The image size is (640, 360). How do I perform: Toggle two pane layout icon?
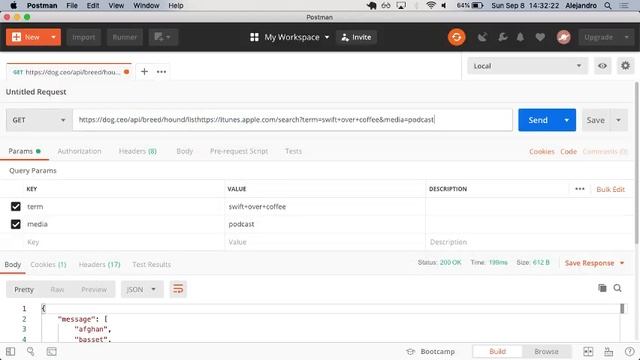[x=588, y=351]
